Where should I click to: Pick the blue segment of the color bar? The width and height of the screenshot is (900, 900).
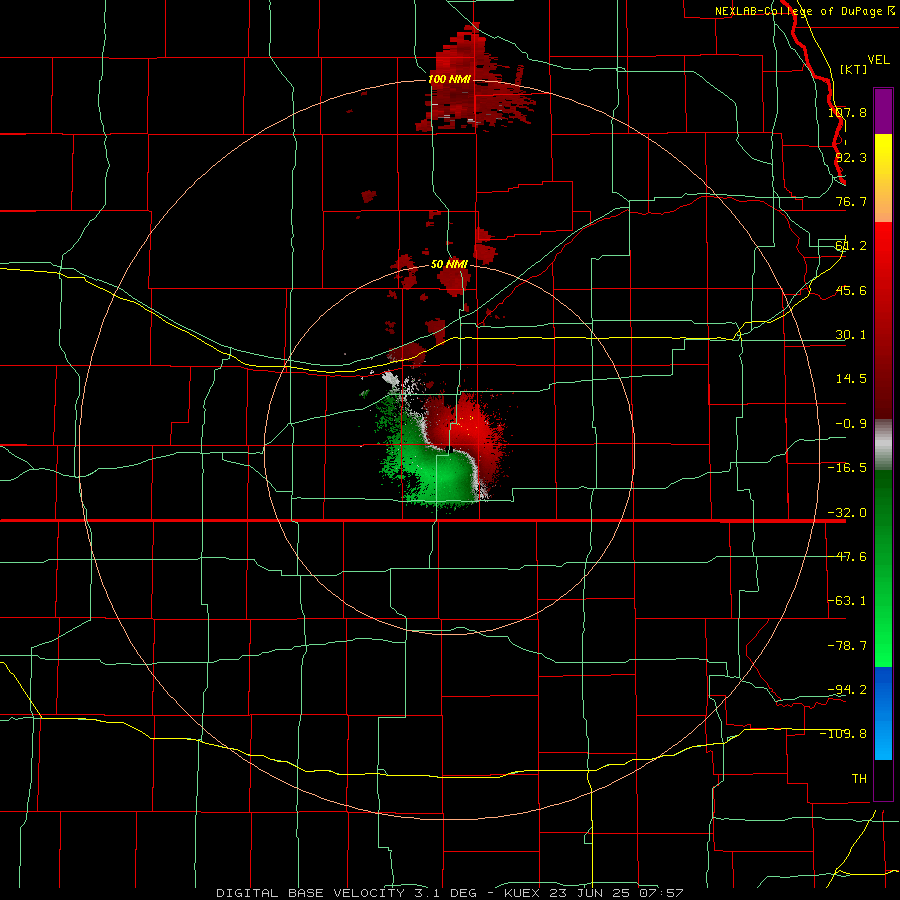883,713
